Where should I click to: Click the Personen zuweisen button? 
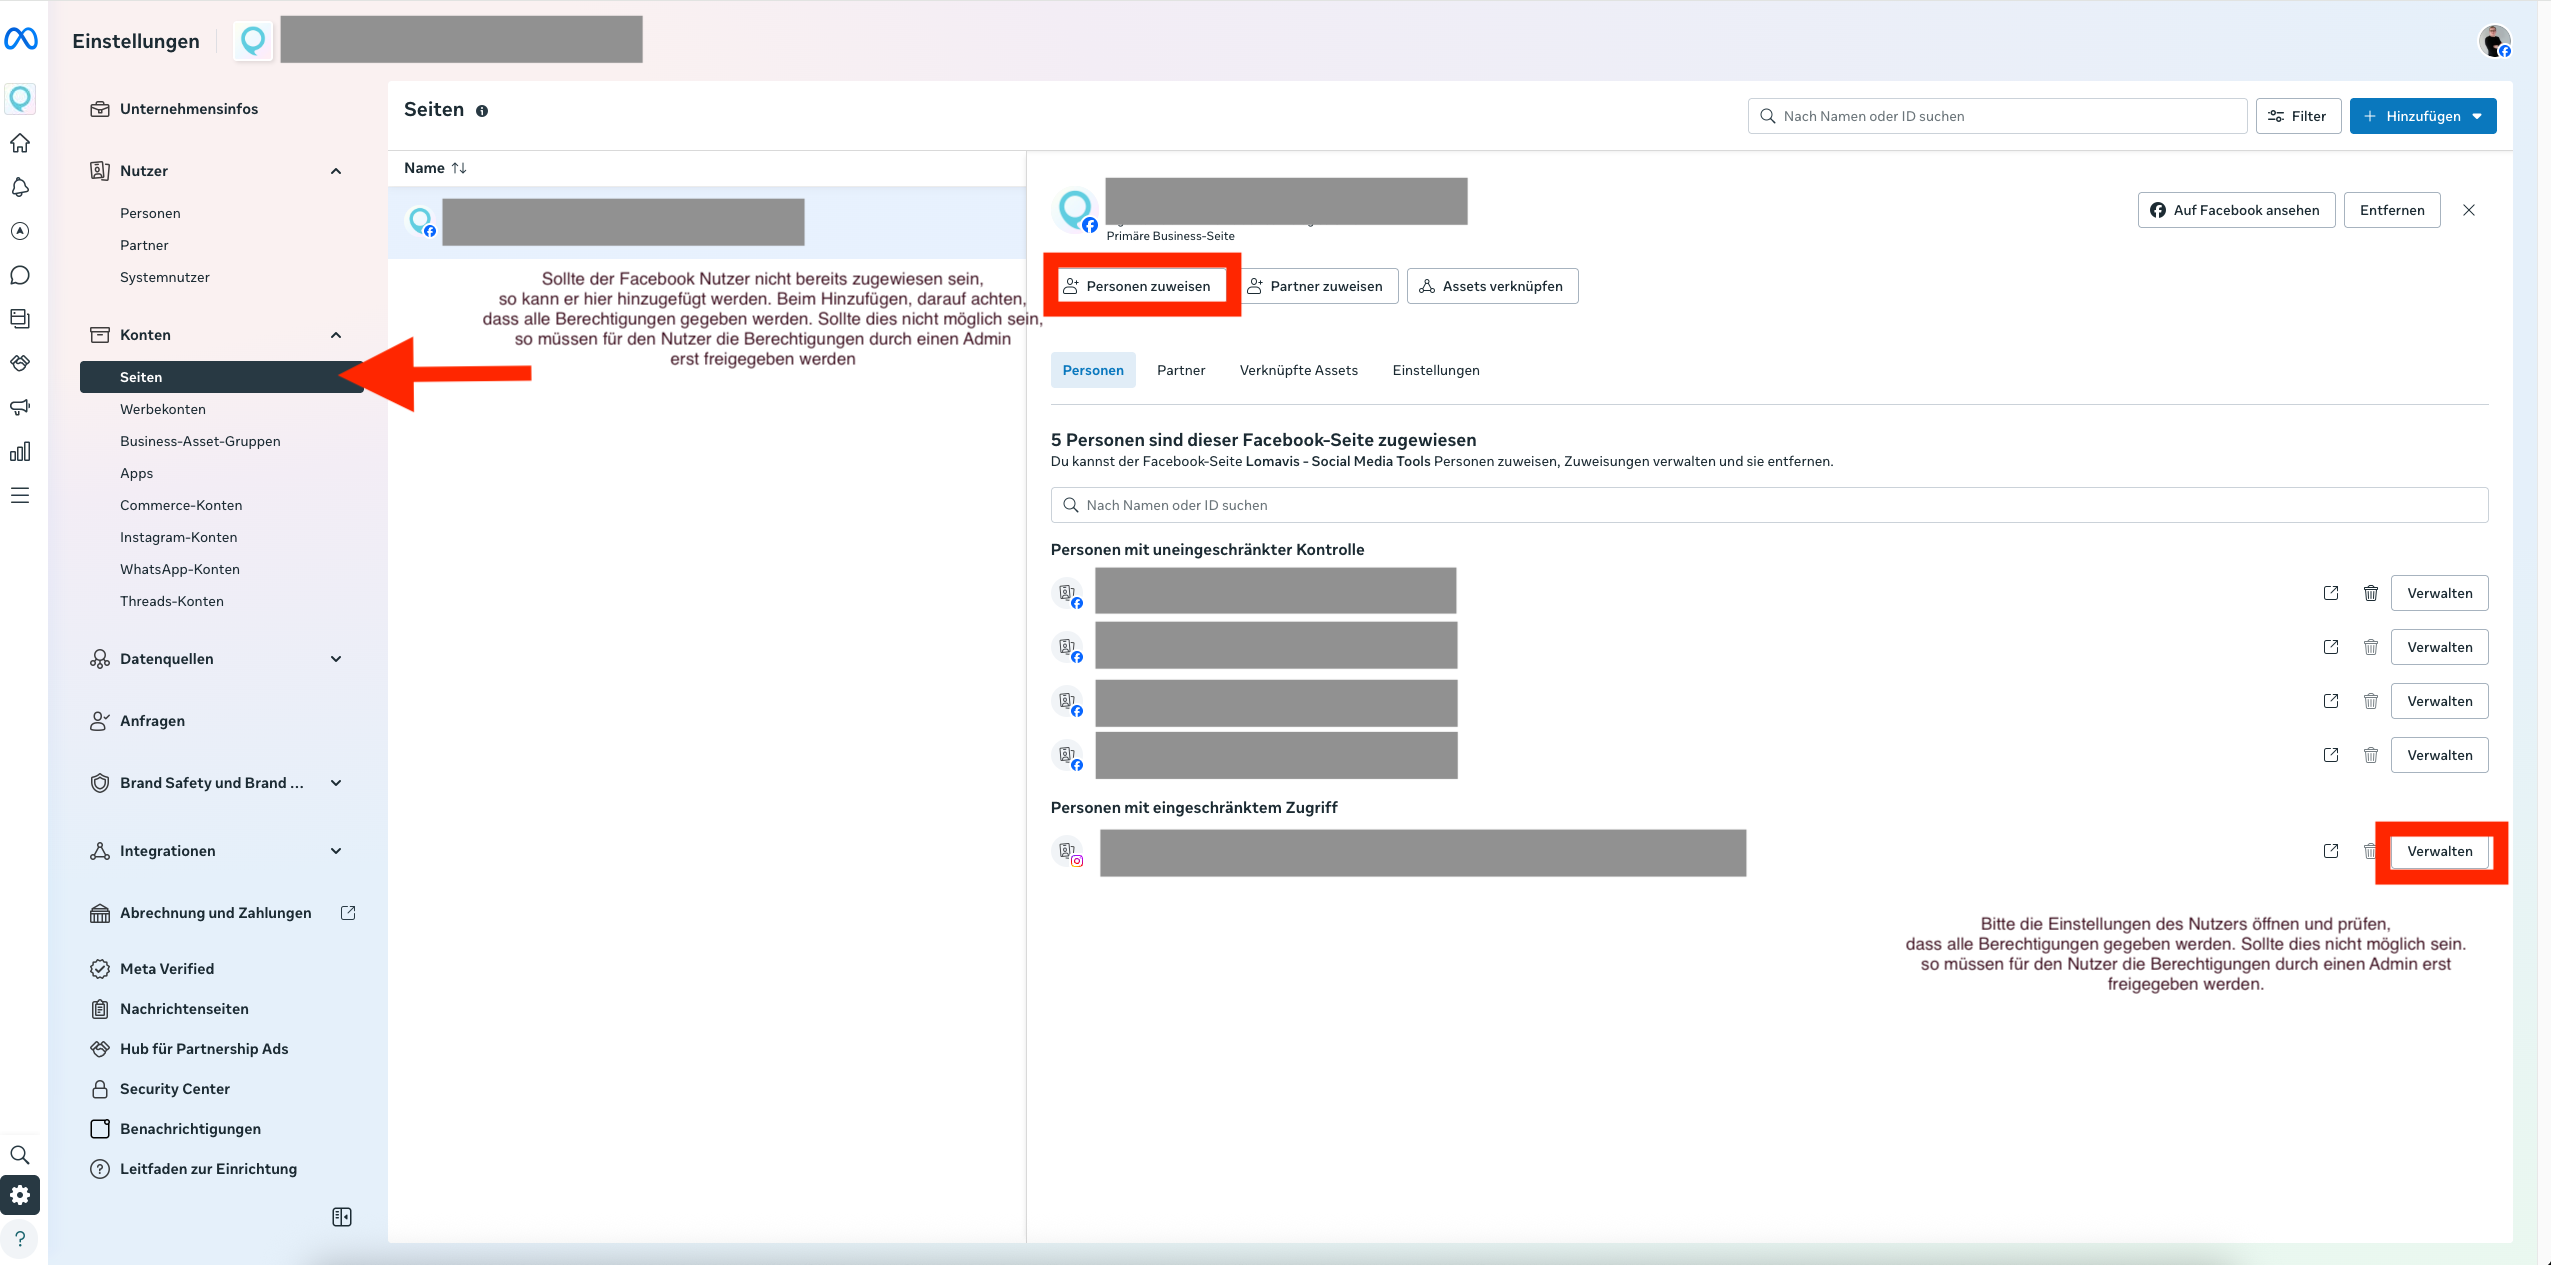pyautogui.click(x=1141, y=286)
